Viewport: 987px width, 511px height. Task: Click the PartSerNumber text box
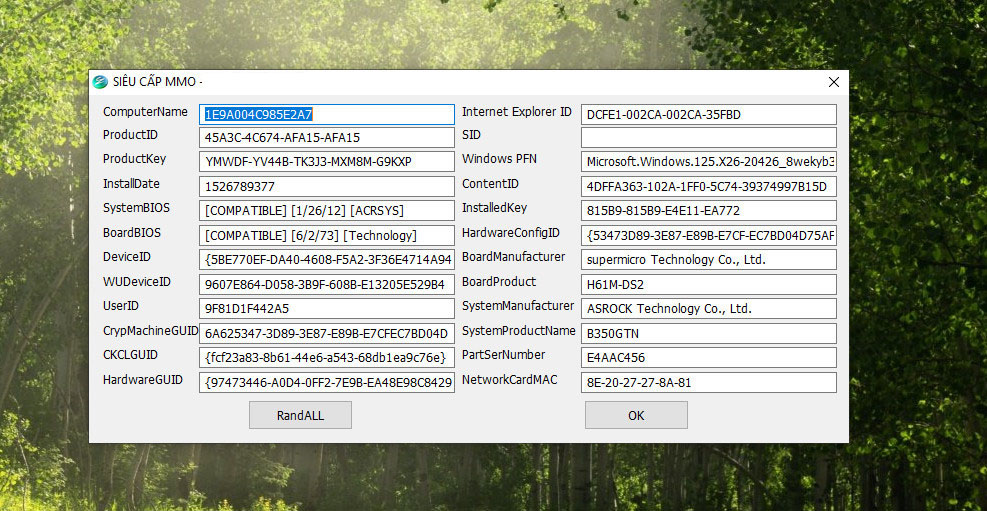click(709, 357)
